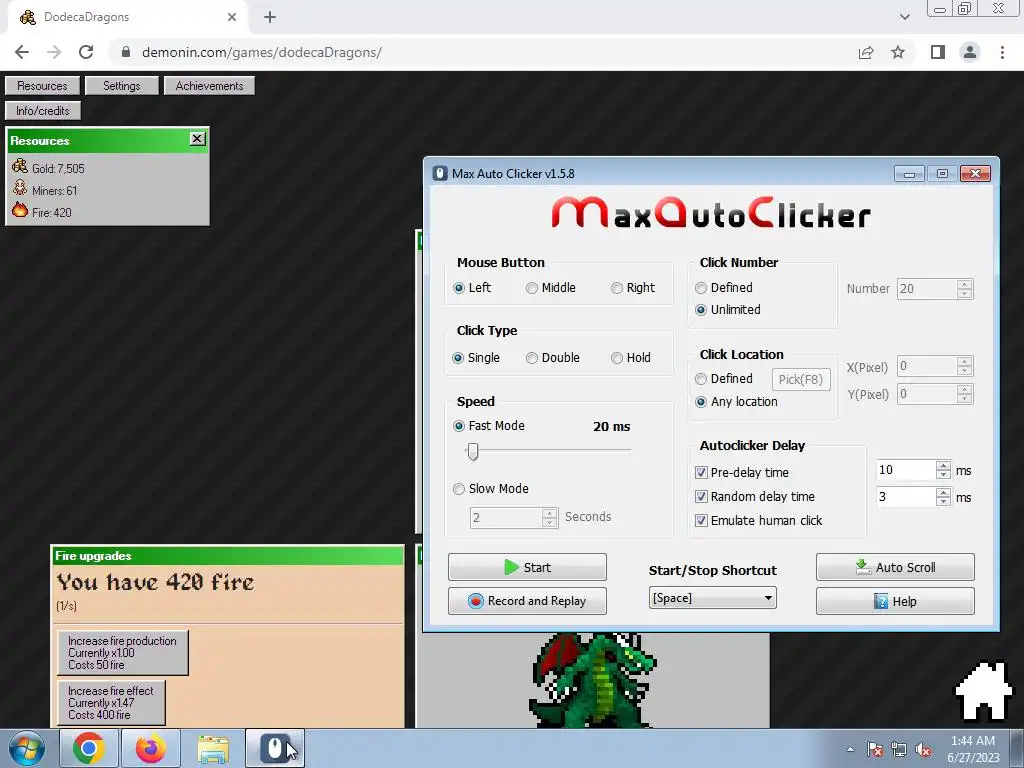Open the game Settings menu
The height and width of the screenshot is (768, 1024).
[x=121, y=86]
